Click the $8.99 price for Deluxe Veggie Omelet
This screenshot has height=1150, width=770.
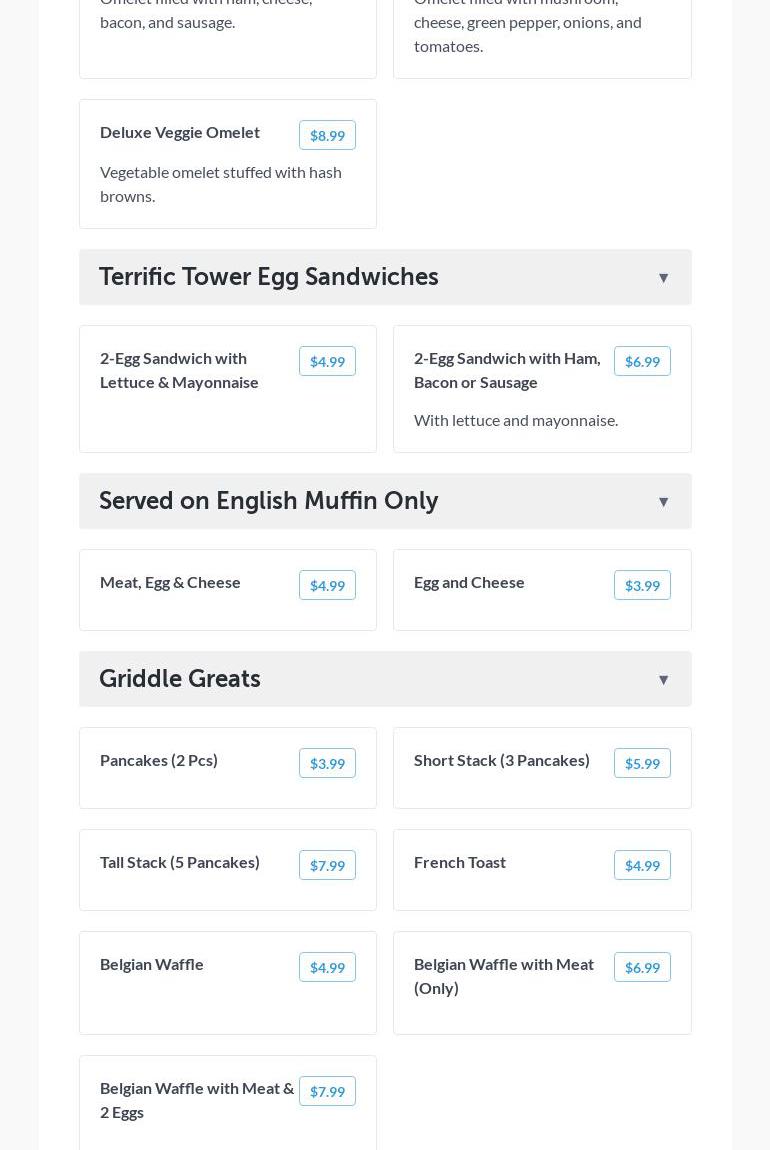[x=327, y=135]
